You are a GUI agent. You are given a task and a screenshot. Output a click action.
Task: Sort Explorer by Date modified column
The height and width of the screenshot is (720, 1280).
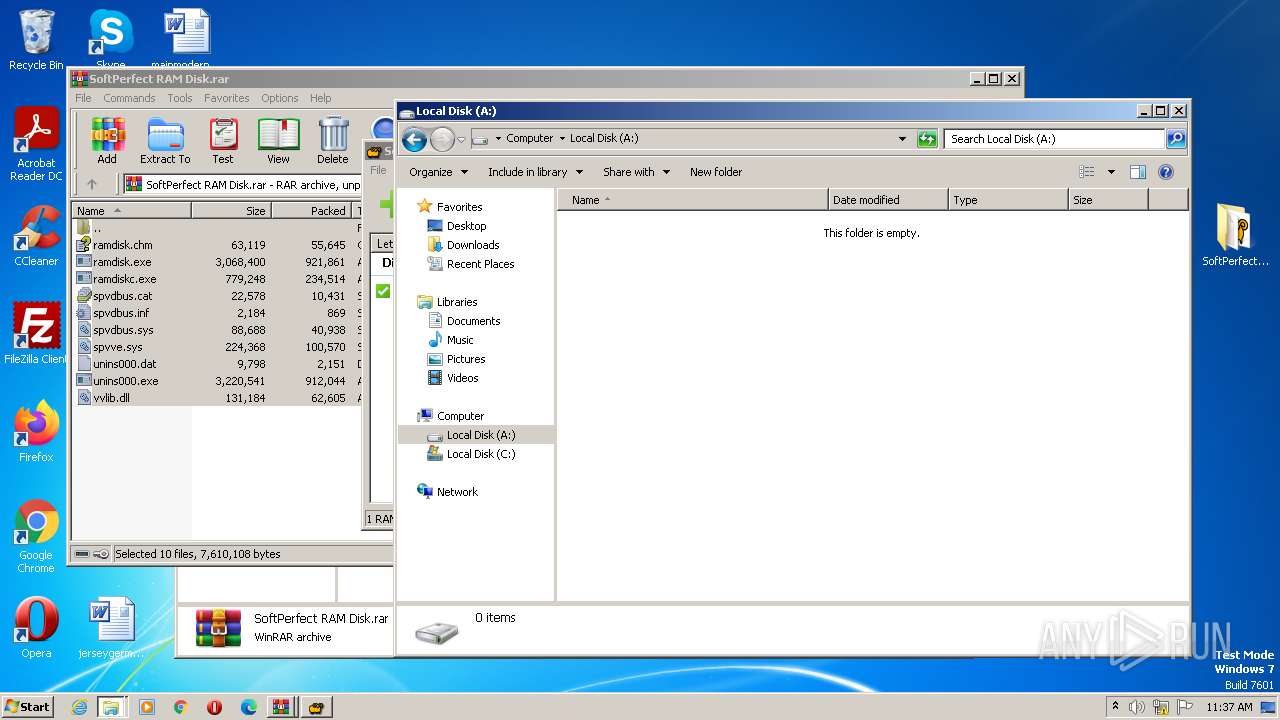pyautogui.click(x=888, y=200)
